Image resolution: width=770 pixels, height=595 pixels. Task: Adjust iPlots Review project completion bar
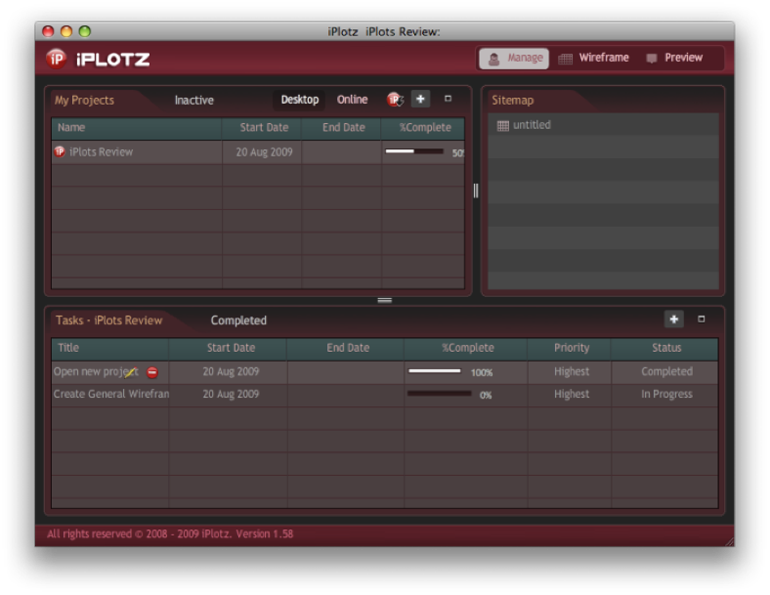414,152
